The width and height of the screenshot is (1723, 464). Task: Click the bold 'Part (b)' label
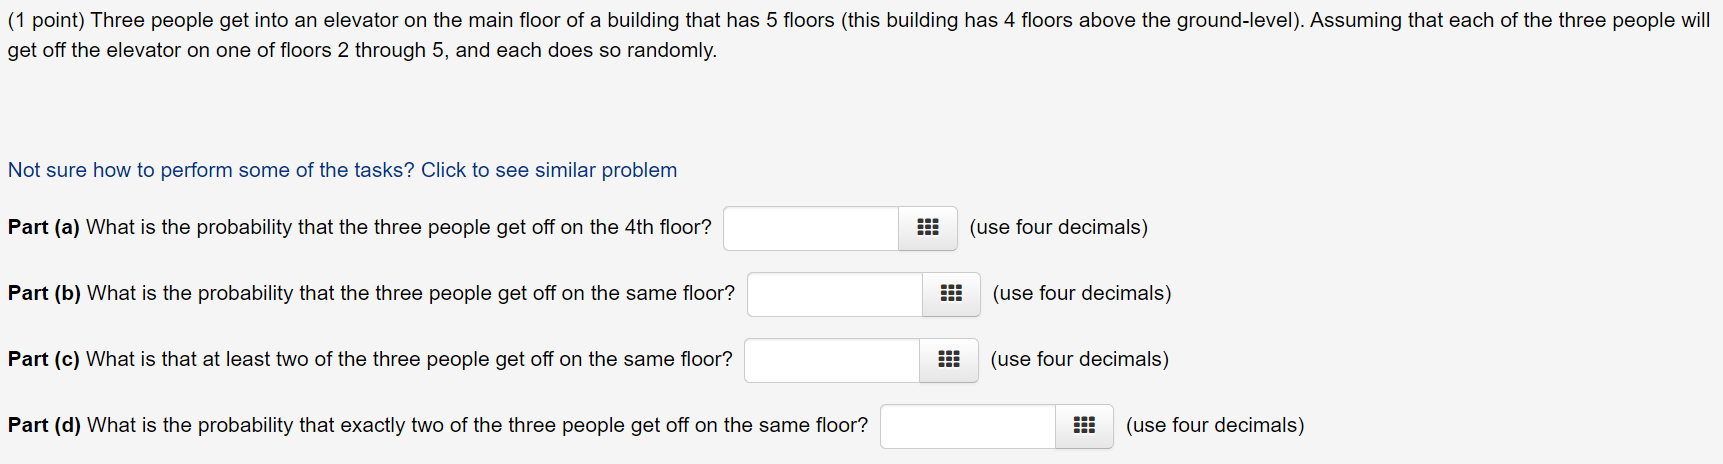click(44, 293)
